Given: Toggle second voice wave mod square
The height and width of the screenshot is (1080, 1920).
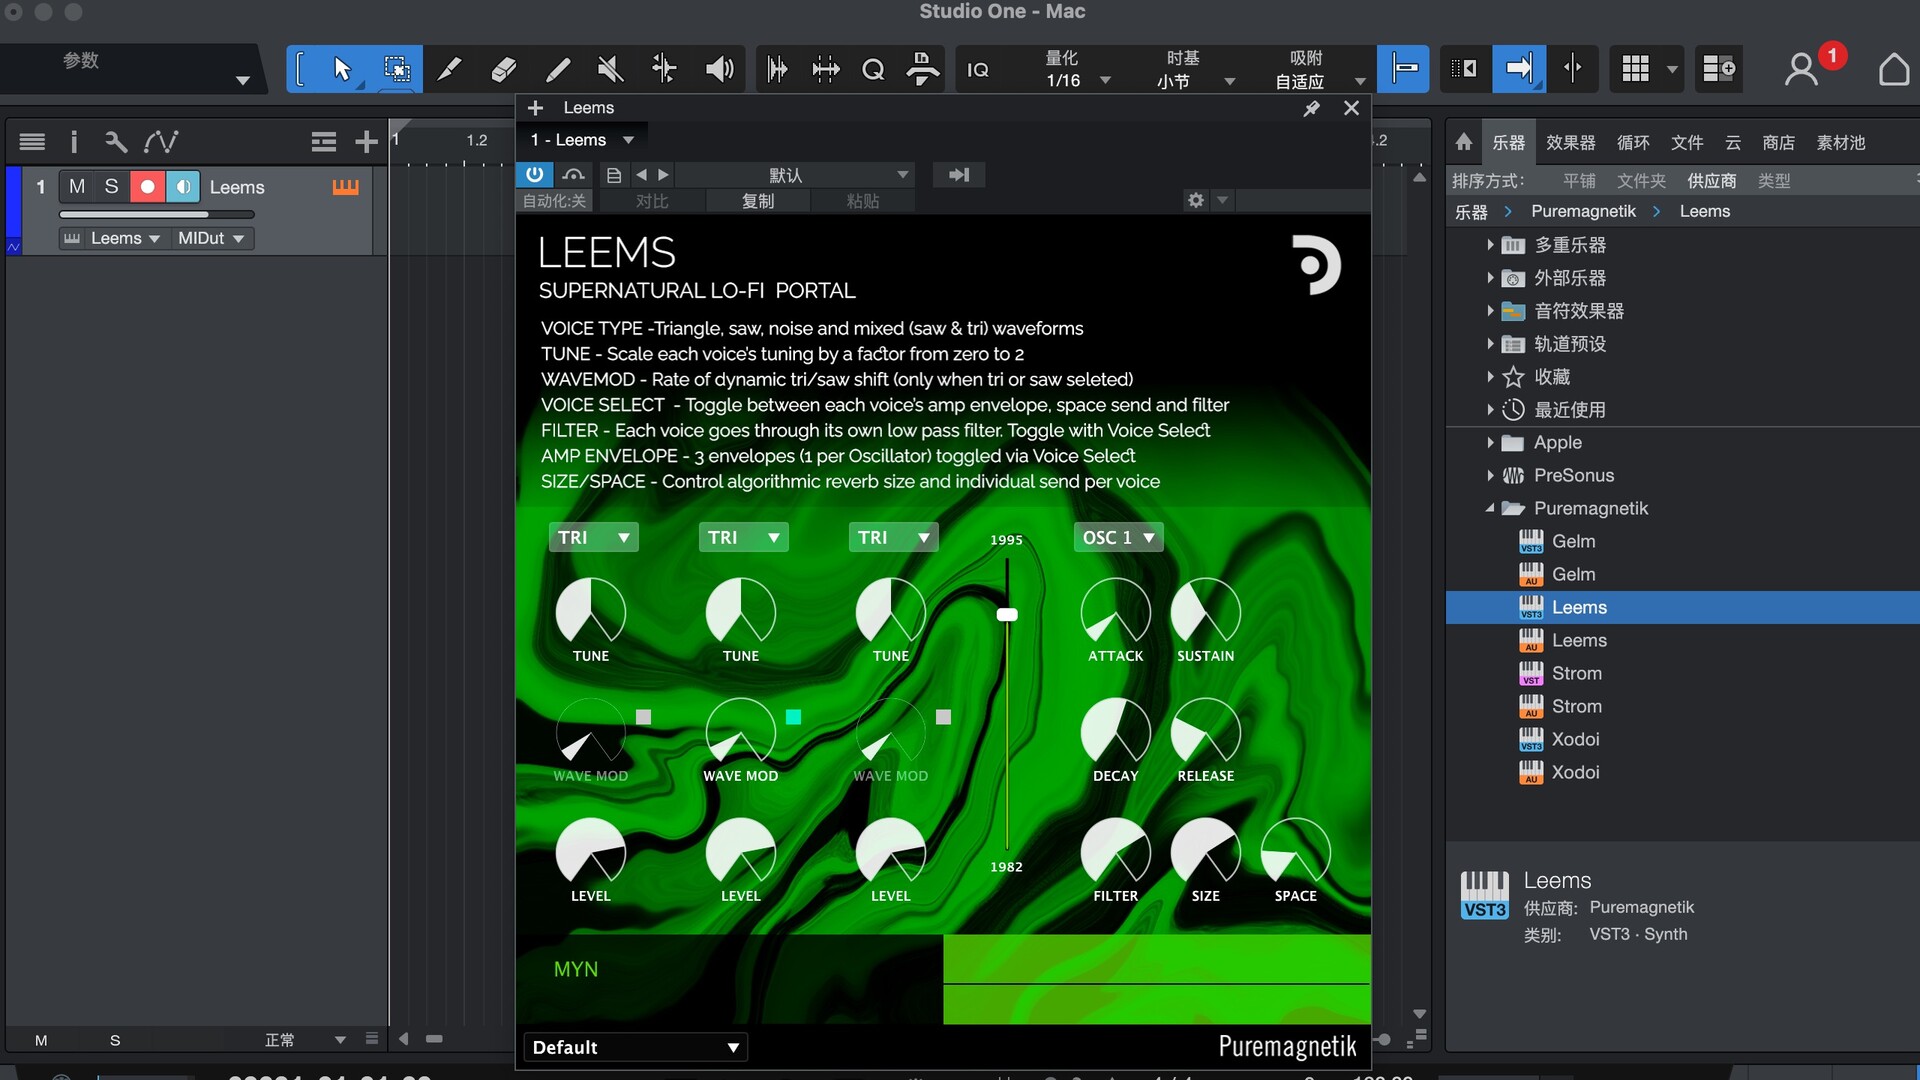Looking at the screenshot, I should 793,716.
